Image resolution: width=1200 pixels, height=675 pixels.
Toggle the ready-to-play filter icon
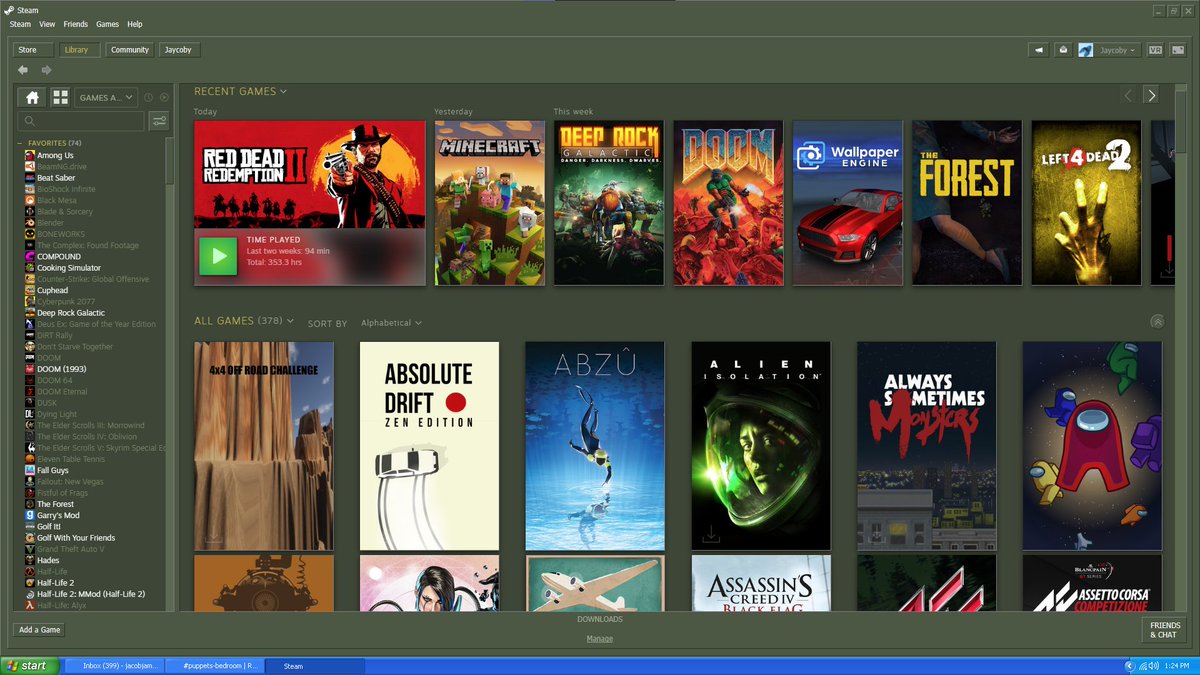[164, 97]
